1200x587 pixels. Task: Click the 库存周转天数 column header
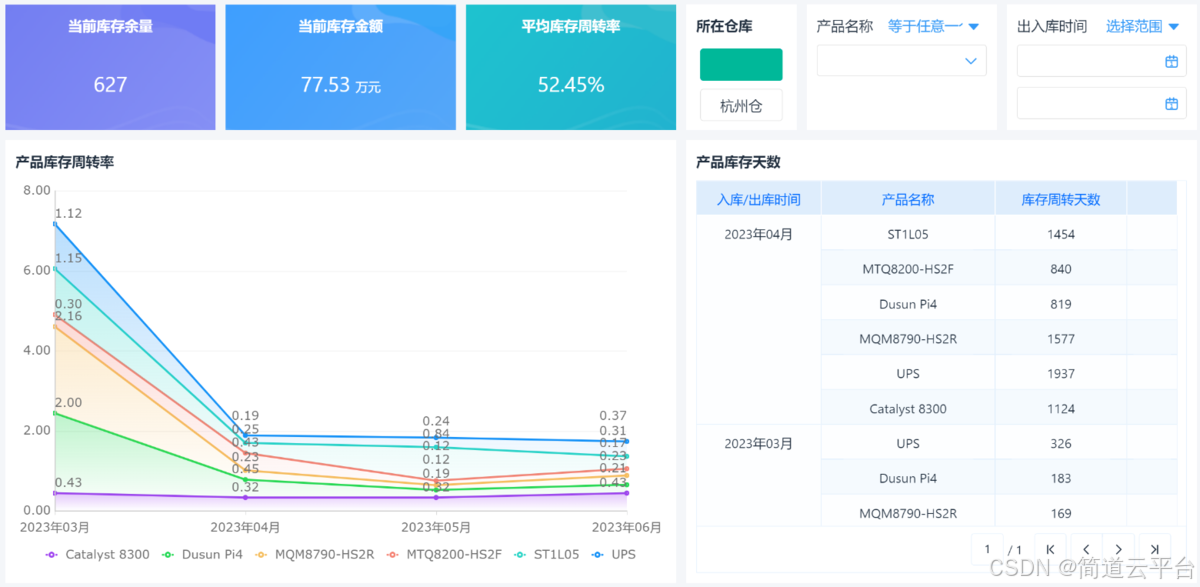tap(1061, 199)
